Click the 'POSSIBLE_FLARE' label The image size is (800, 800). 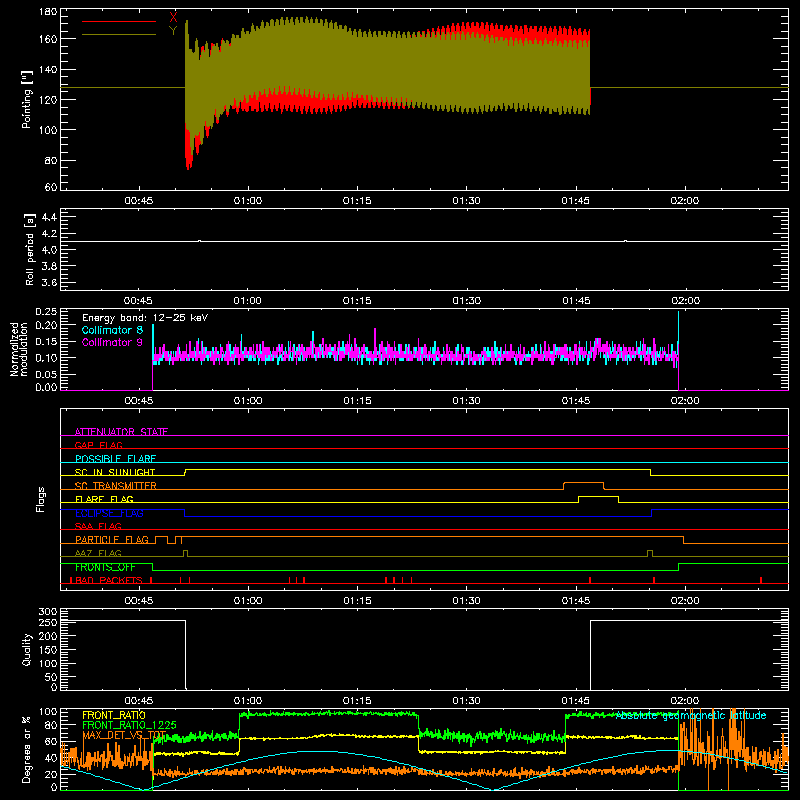pyautogui.click(x=115, y=459)
